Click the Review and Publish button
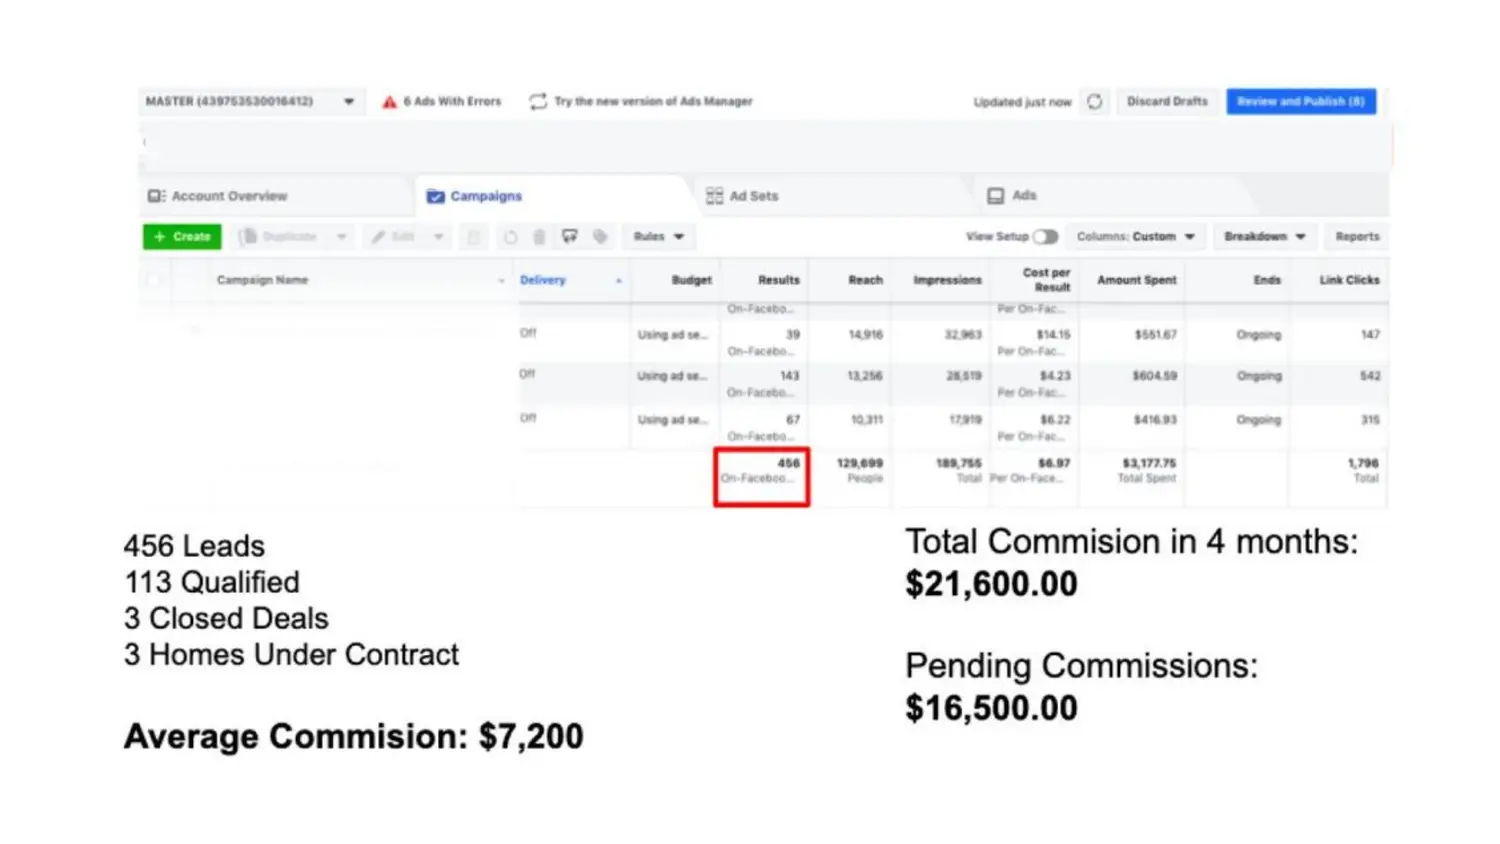This screenshot has height=844, width=1500. pyautogui.click(x=1300, y=102)
